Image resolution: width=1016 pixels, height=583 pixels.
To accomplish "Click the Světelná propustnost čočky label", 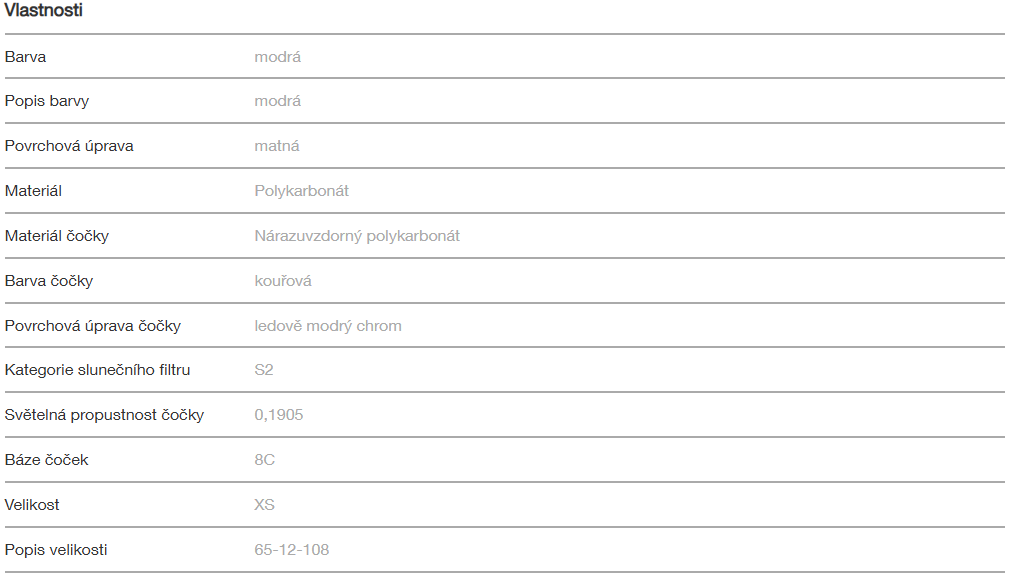I will click(x=104, y=415).
